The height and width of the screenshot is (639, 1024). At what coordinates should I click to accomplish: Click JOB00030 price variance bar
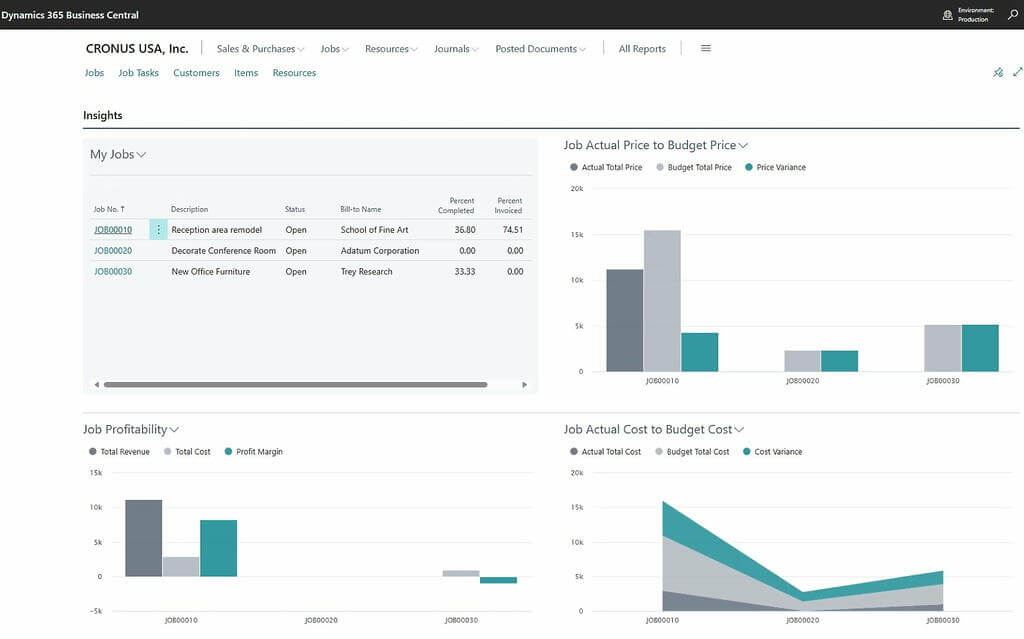[x=980, y=348]
